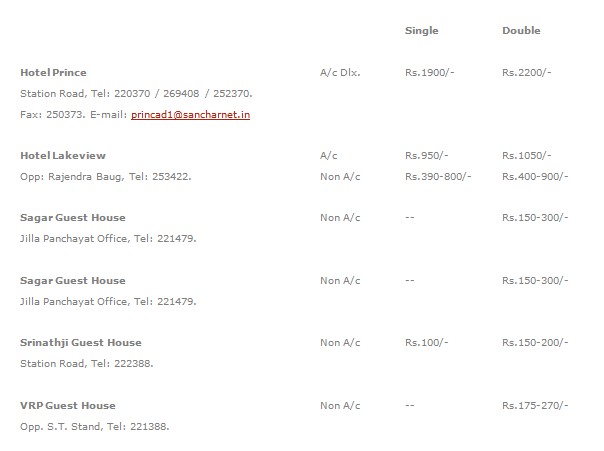The height and width of the screenshot is (451, 604).
Task: Select the Single column header
Action: coord(421,31)
